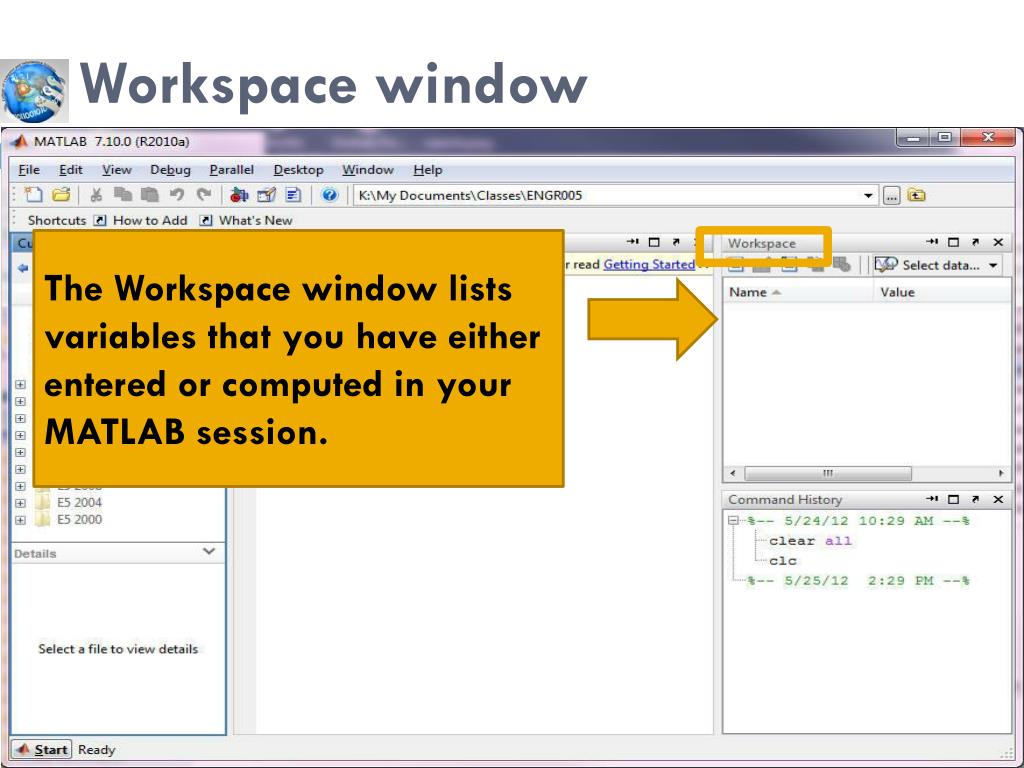The height and width of the screenshot is (768, 1024).
Task: Click the Open file folder icon
Action: [x=61, y=195]
